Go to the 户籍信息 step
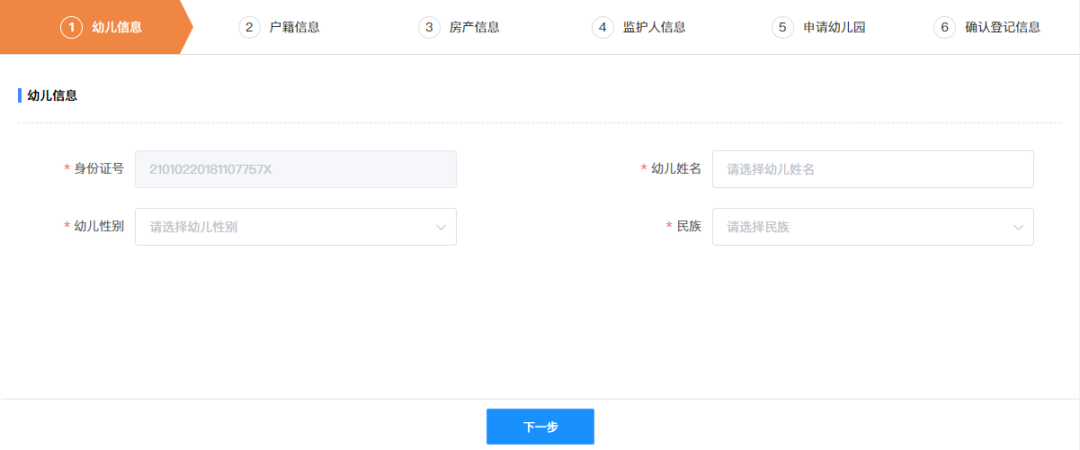 tap(295, 27)
